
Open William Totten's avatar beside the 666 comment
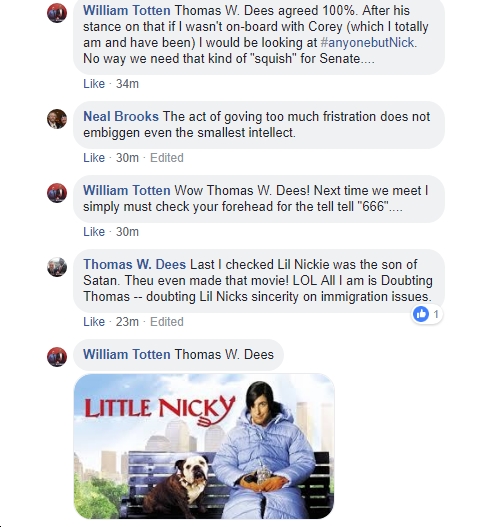57,193
